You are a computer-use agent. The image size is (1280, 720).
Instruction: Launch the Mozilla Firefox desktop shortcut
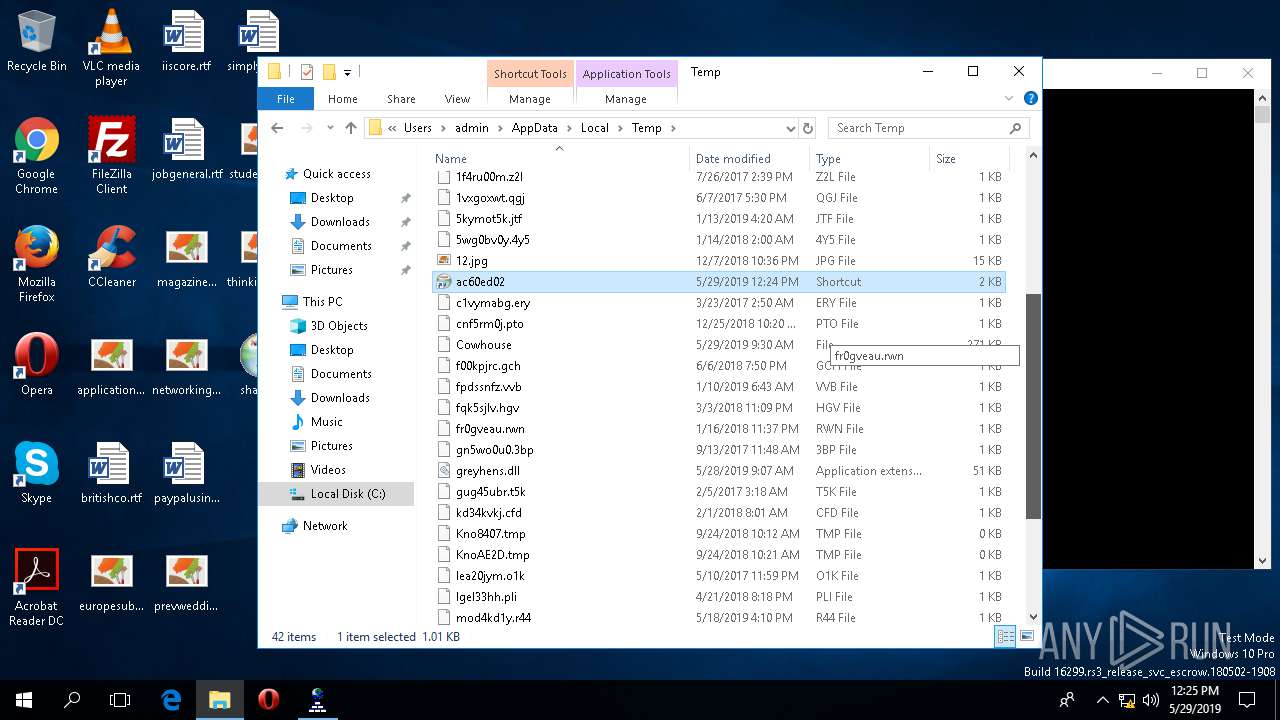36,264
